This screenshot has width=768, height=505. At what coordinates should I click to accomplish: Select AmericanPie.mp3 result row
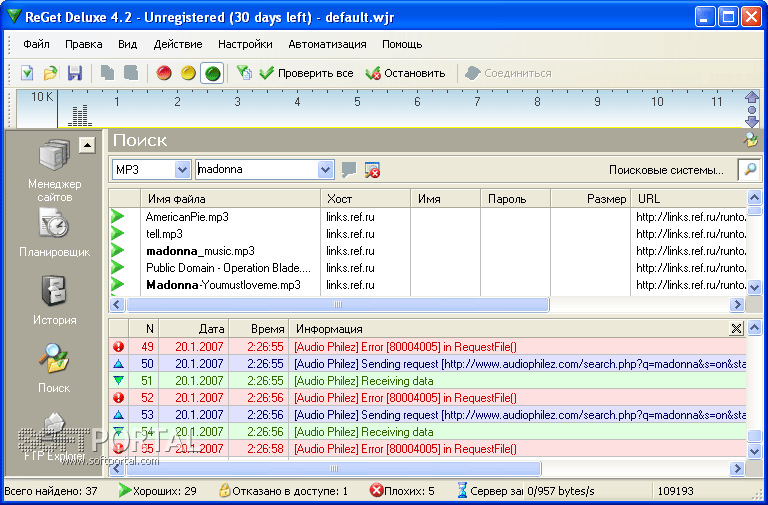pyautogui.click(x=428, y=216)
